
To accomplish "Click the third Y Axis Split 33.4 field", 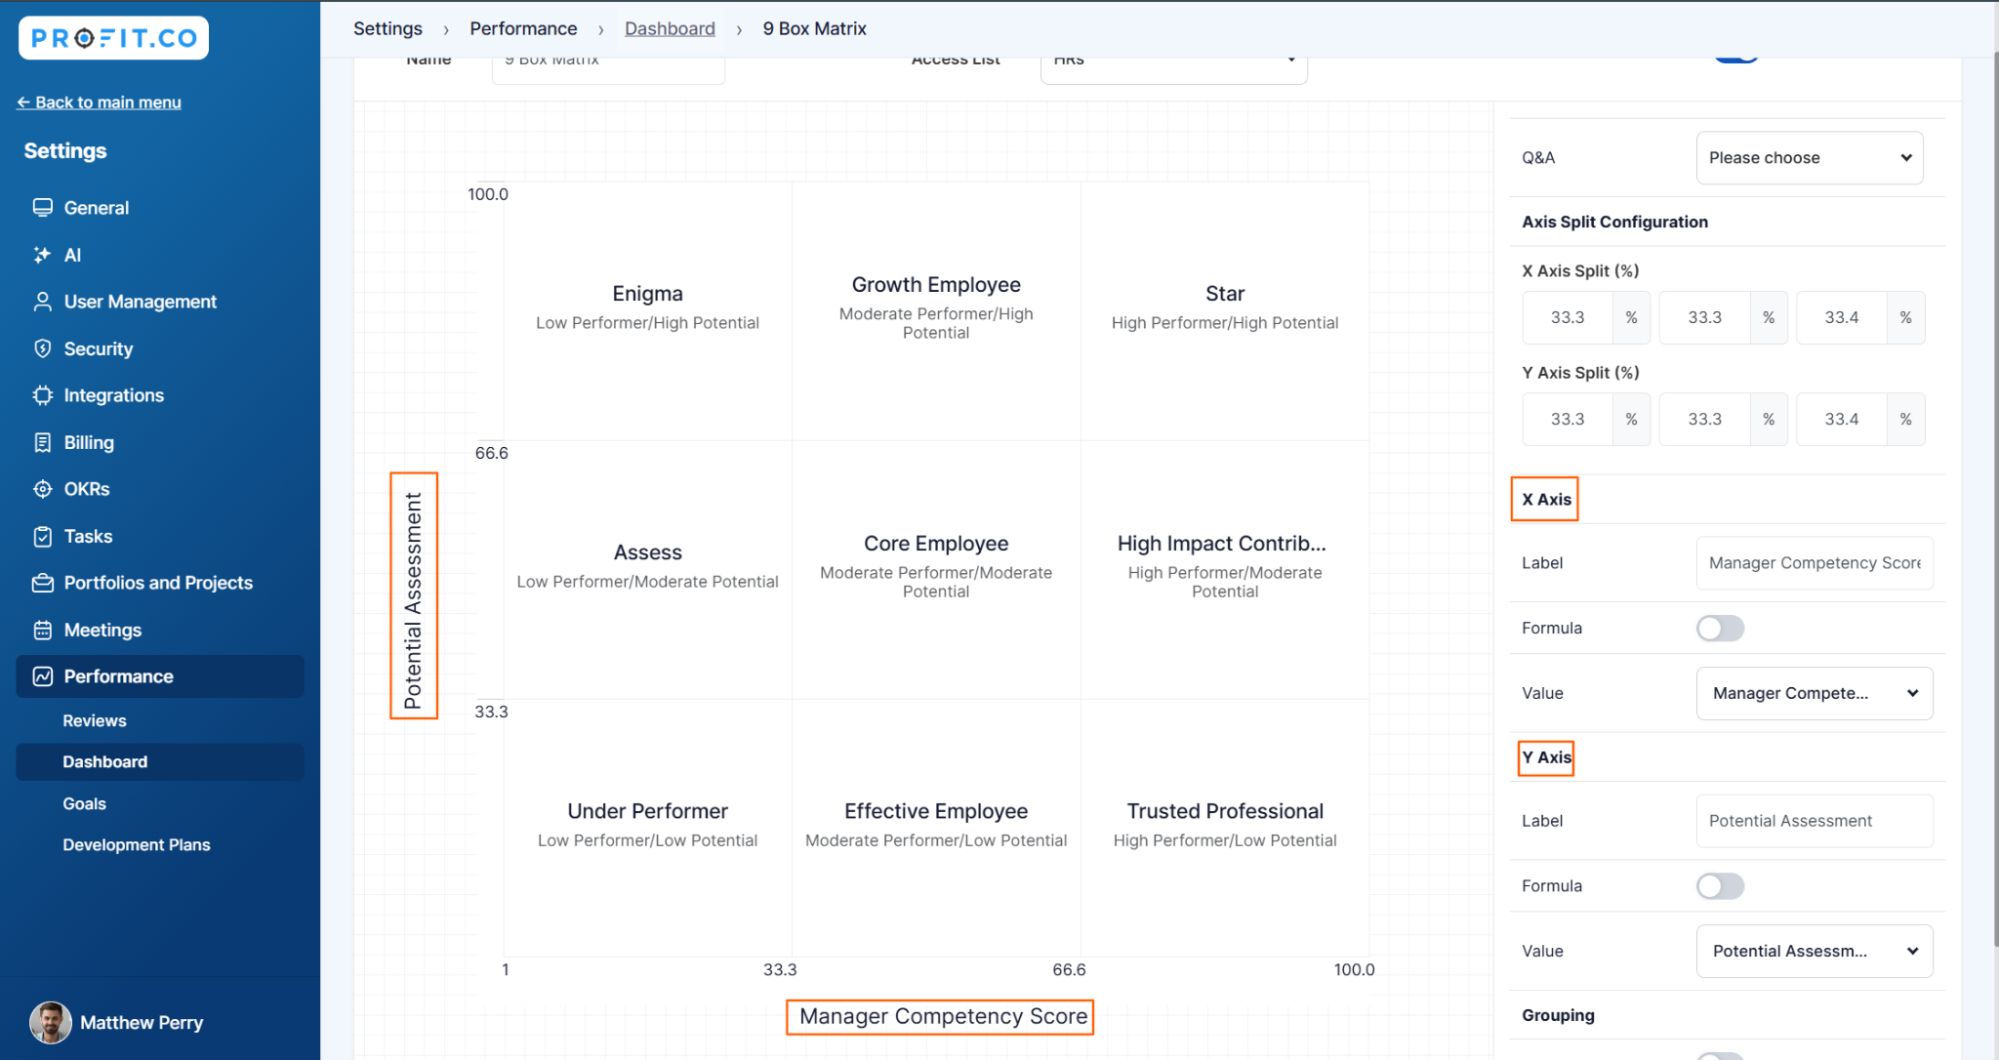I will click(x=1841, y=420).
